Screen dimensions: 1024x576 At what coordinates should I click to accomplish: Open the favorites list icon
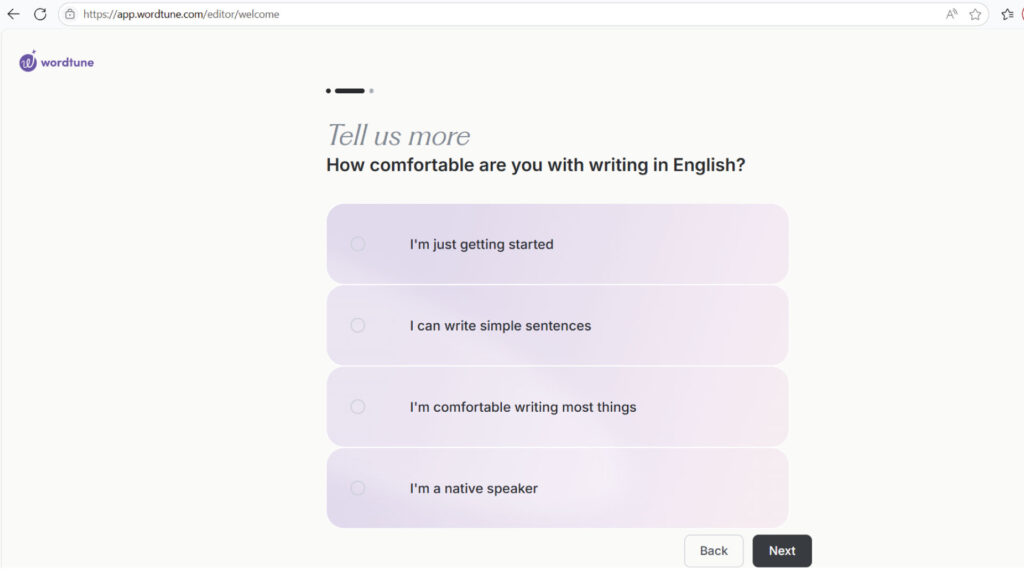tap(1007, 14)
